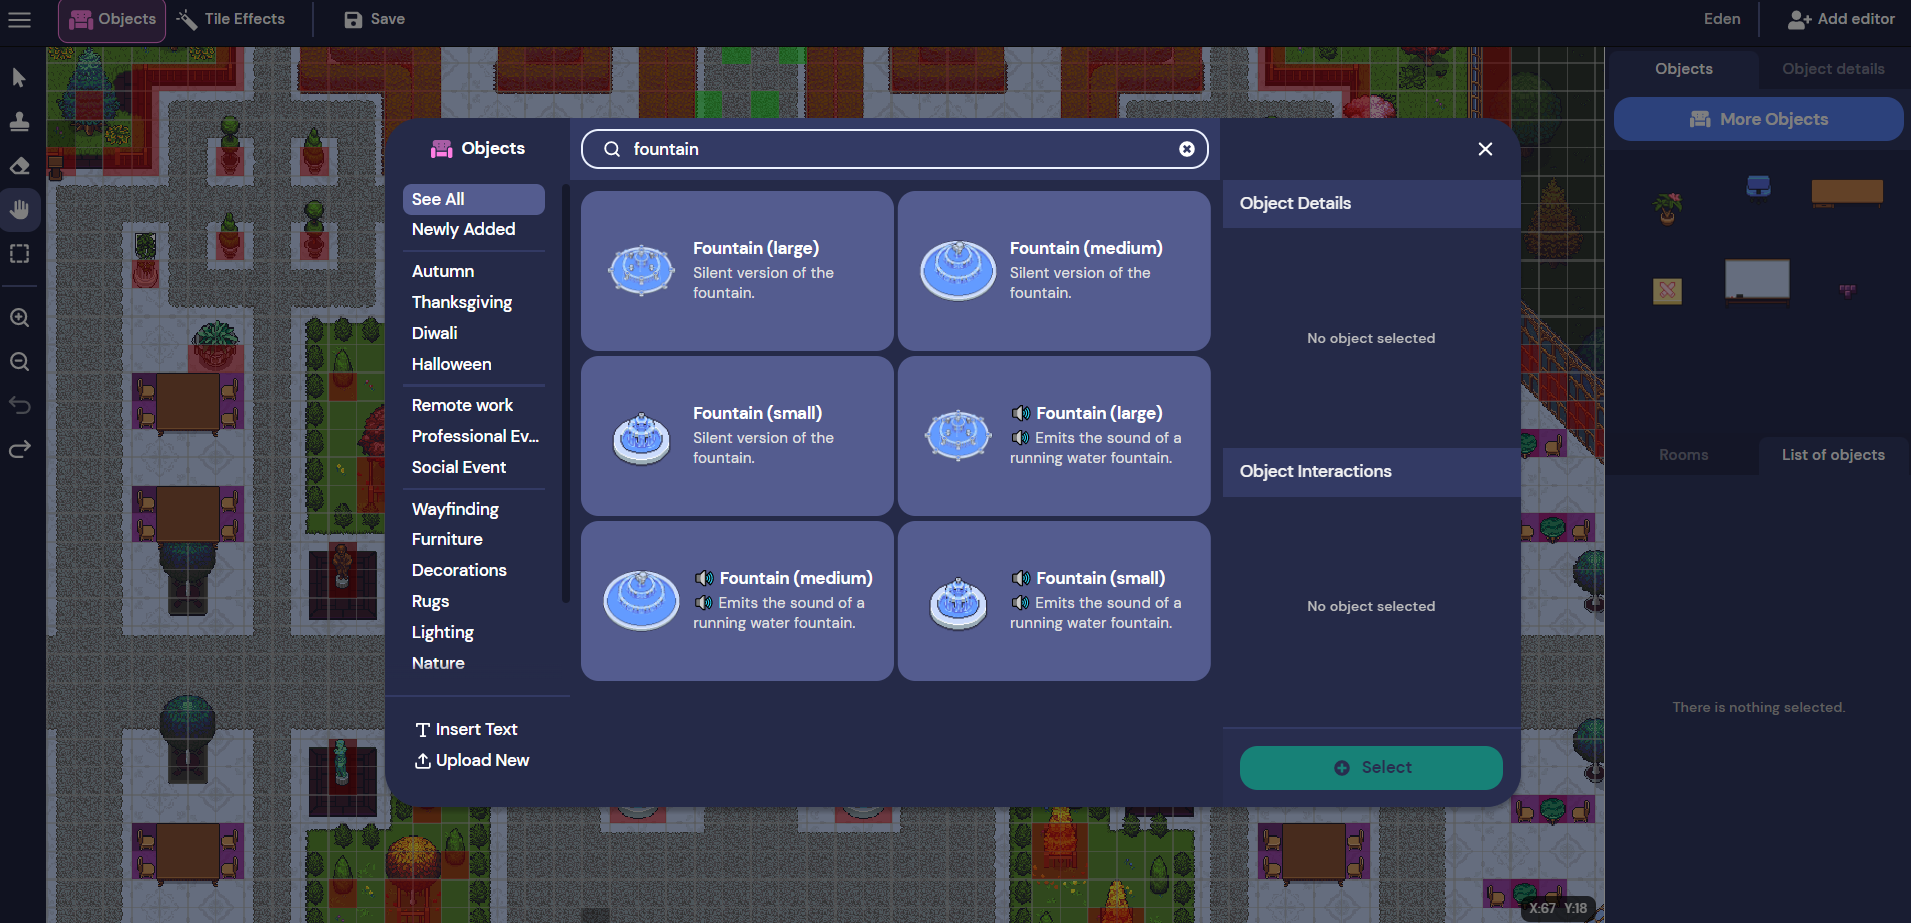Clear the fountain search text
Image resolution: width=1911 pixels, height=923 pixels.
point(1186,149)
